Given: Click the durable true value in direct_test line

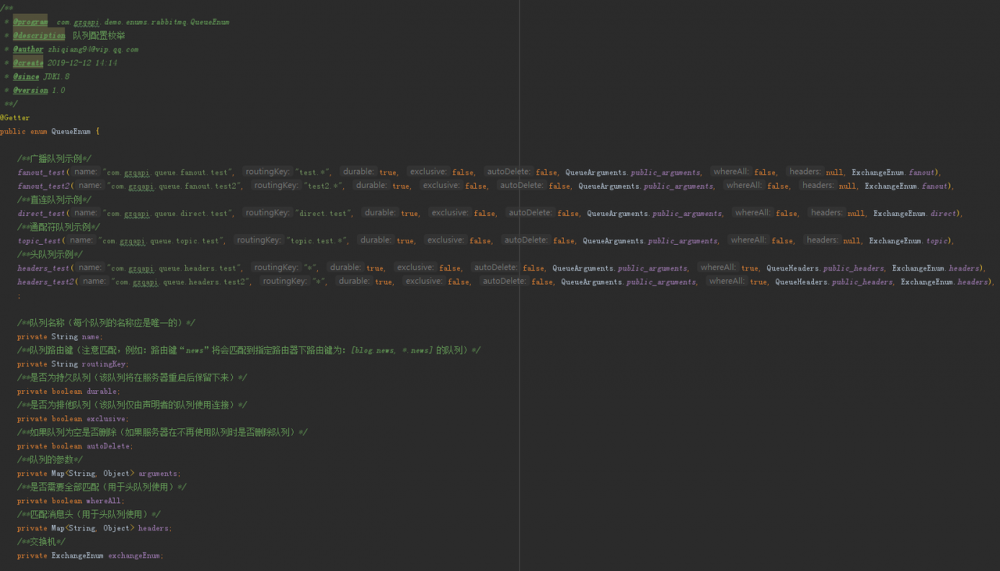Looking at the screenshot, I should [x=409, y=213].
